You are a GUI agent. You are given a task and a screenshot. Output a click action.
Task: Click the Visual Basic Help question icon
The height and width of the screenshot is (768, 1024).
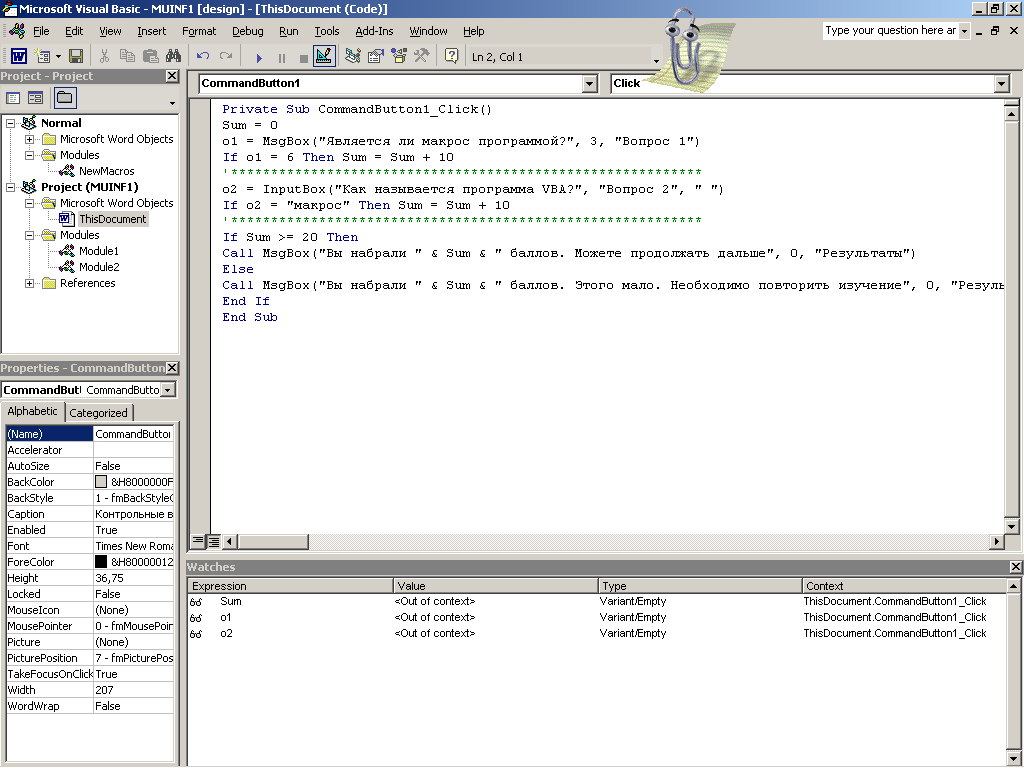[x=451, y=56]
